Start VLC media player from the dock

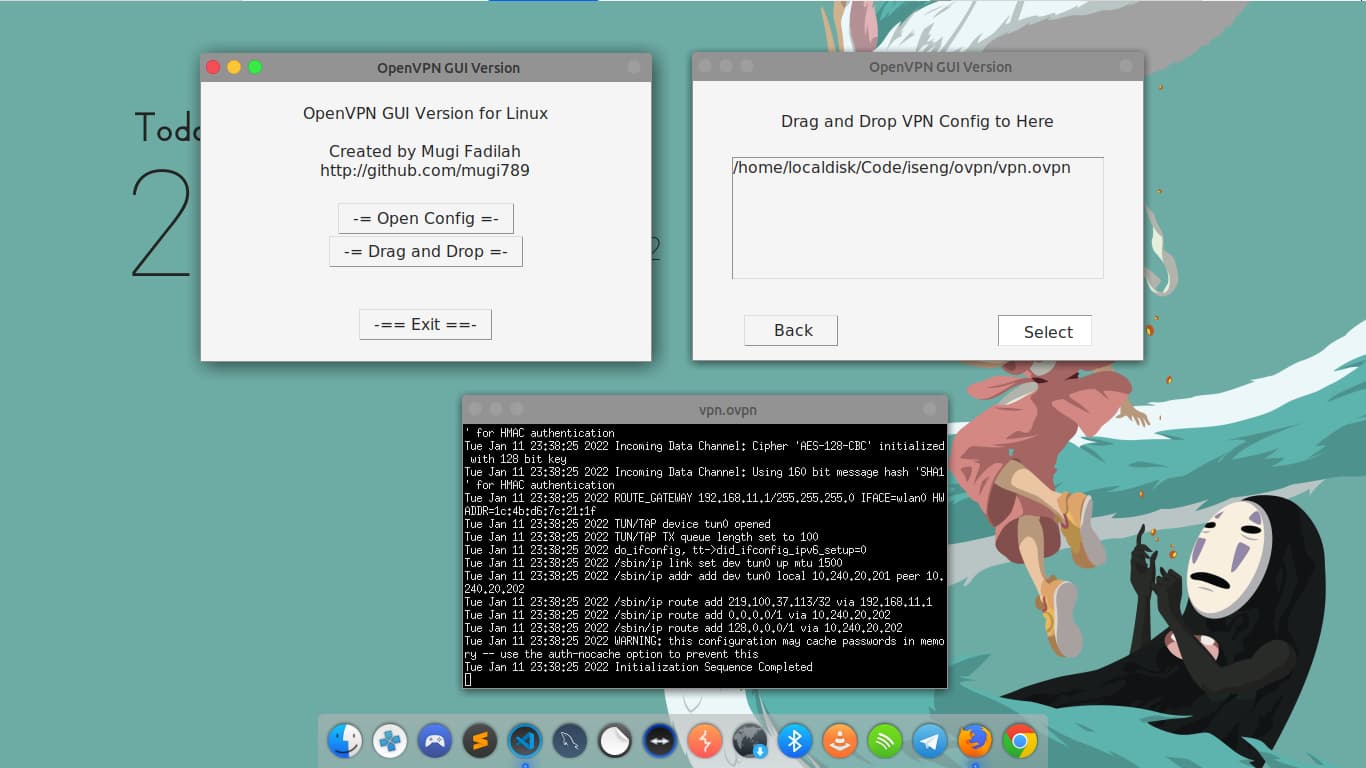click(x=840, y=740)
